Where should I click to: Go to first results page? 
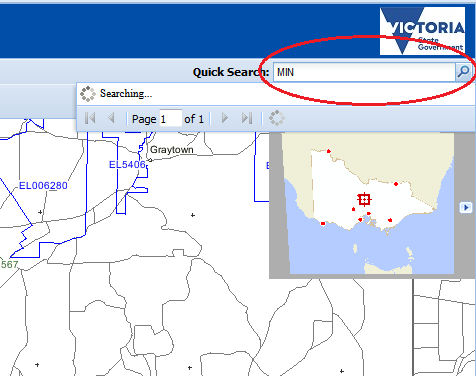(90, 118)
